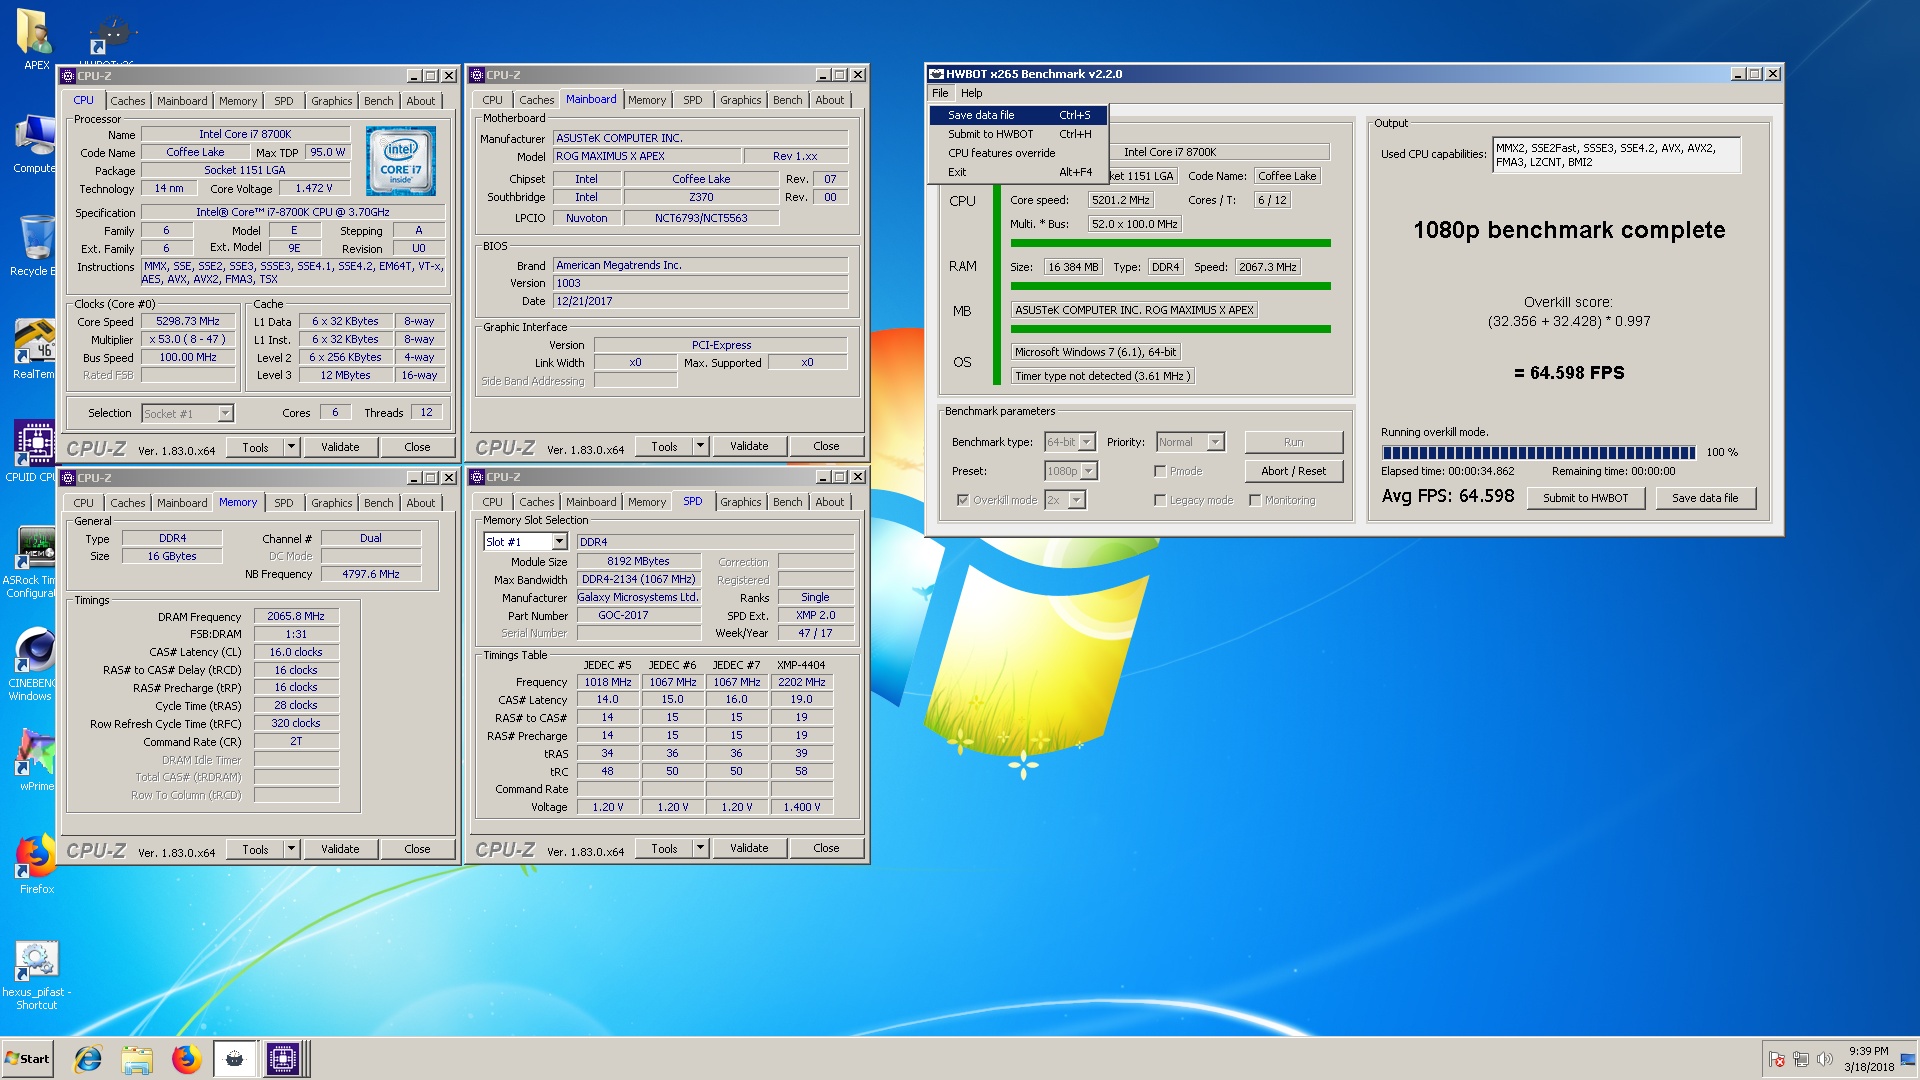Toggle the Pmode checkbox
Image resolution: width=1920 pixels, height=1080 pixels.
coord(1160,471)
